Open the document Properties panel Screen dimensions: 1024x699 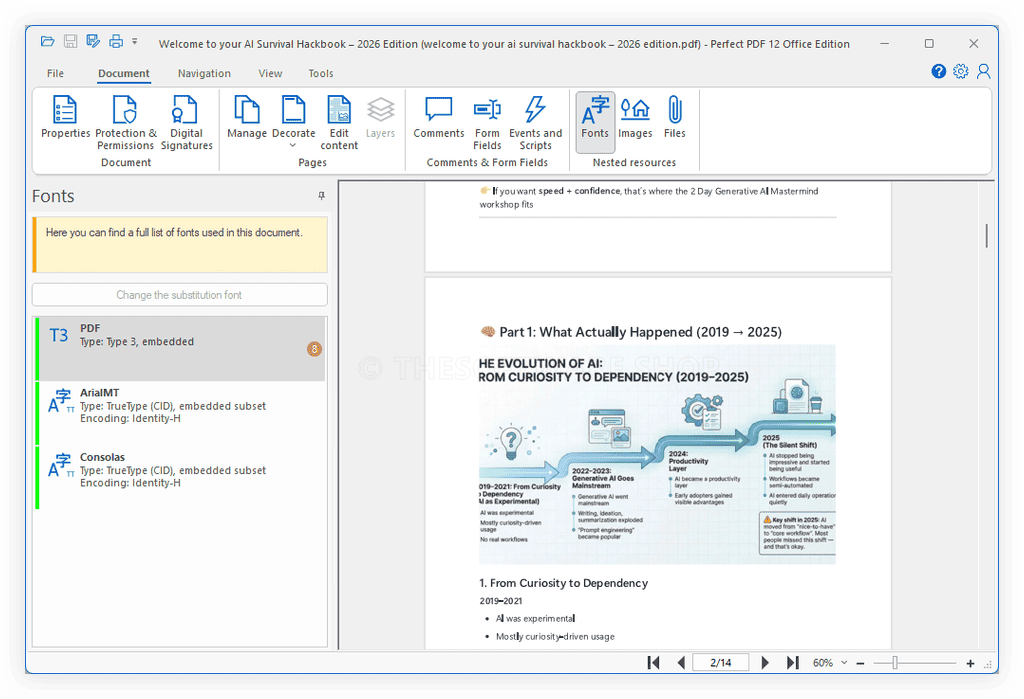pyautogui.click(x=65, y=120)
